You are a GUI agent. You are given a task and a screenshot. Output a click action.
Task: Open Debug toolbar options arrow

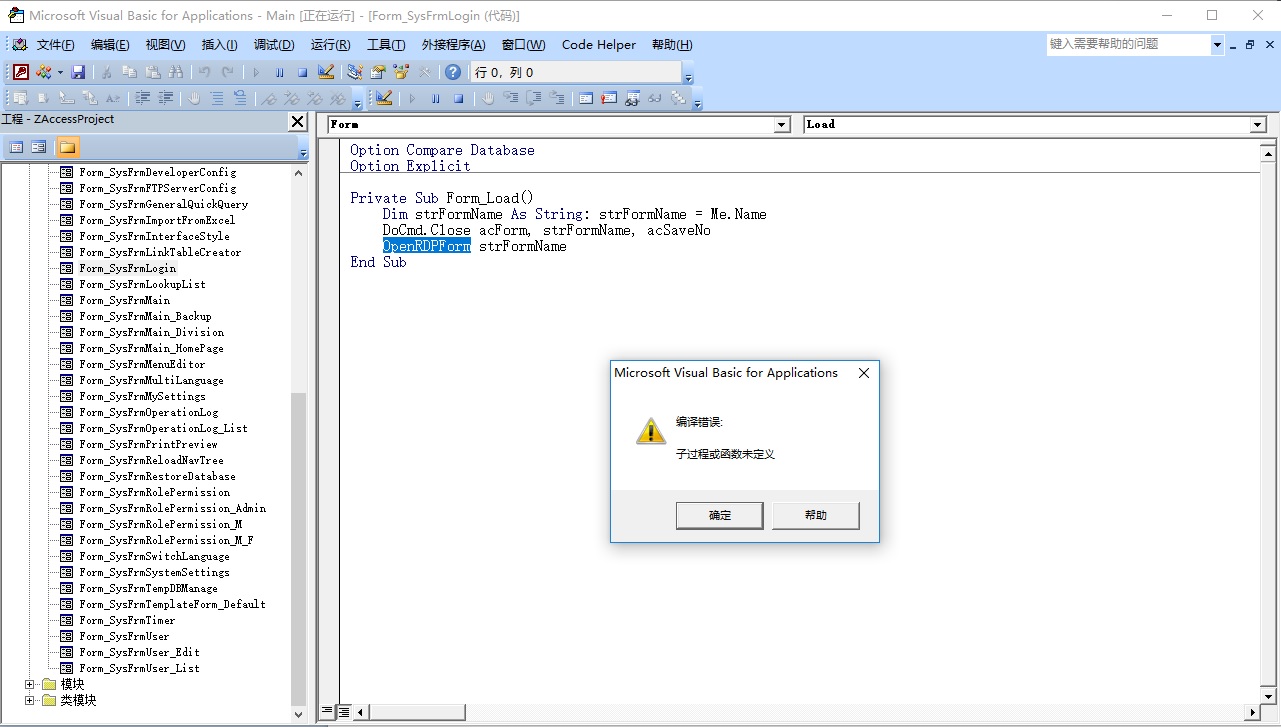click(x=696, y=100)
